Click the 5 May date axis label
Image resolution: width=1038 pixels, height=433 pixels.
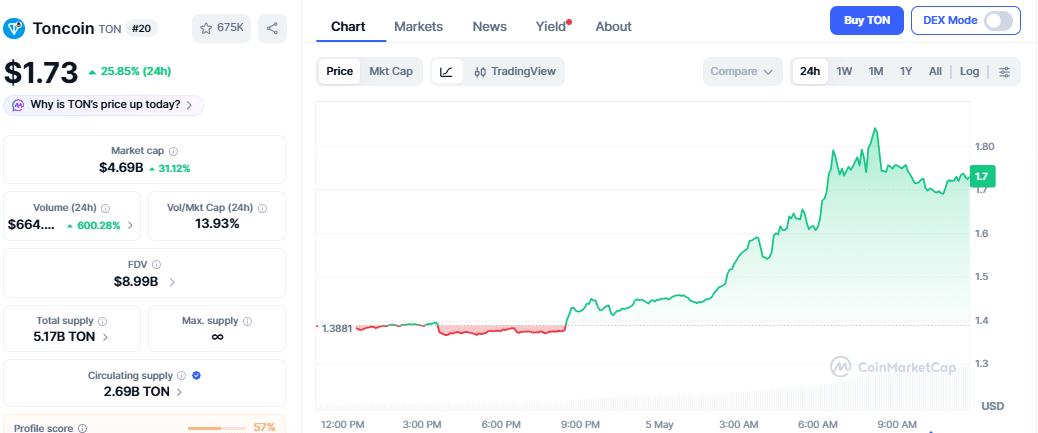(x=658, y=424)
